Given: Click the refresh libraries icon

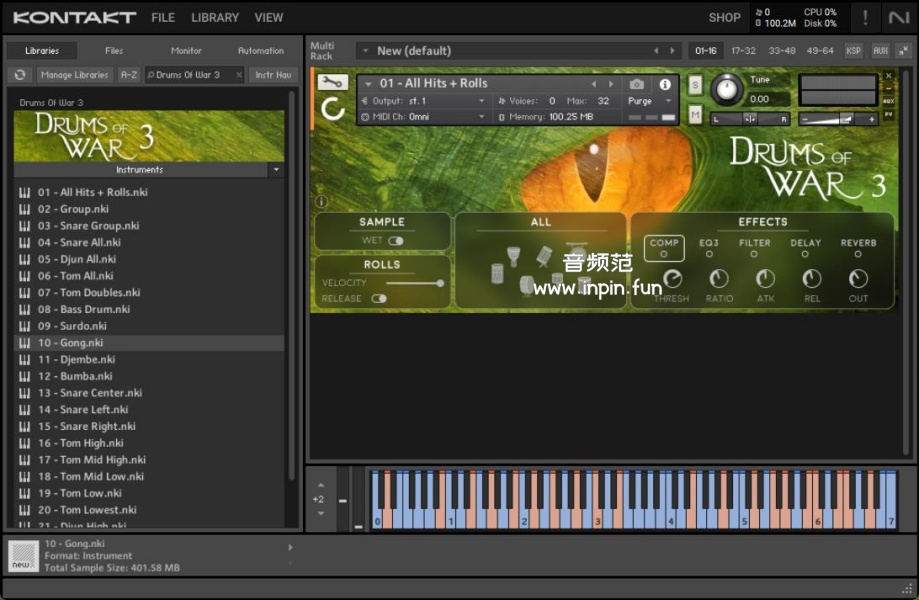Looking at the screenshot, I should tap(20, 75).
